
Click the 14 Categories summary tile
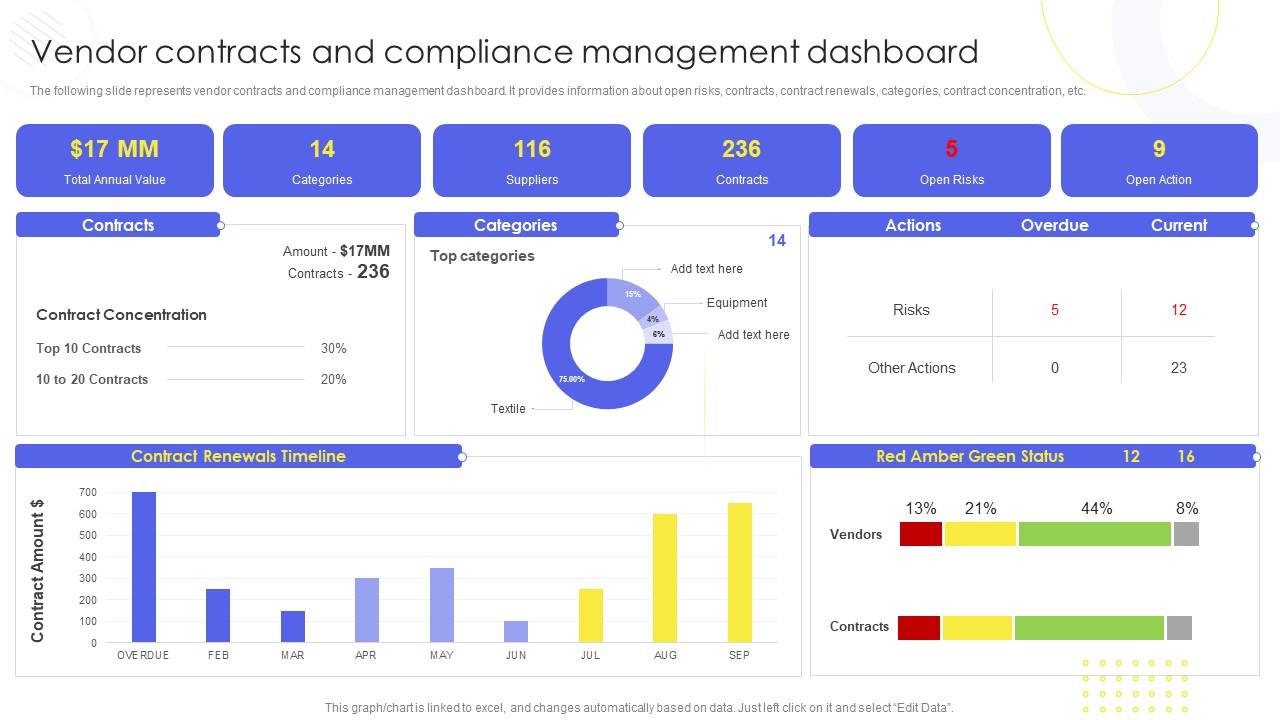[x=322, y=160]
